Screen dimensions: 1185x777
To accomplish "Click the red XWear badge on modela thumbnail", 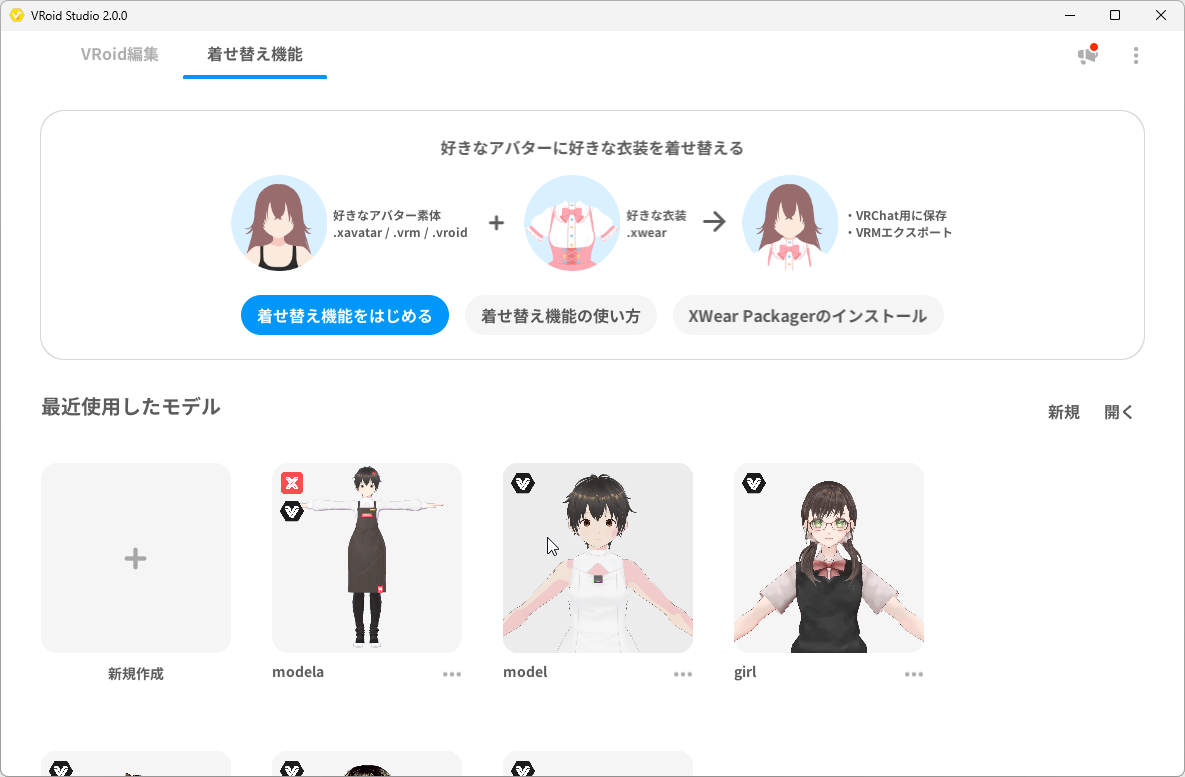I will click(x=291, y=483).
